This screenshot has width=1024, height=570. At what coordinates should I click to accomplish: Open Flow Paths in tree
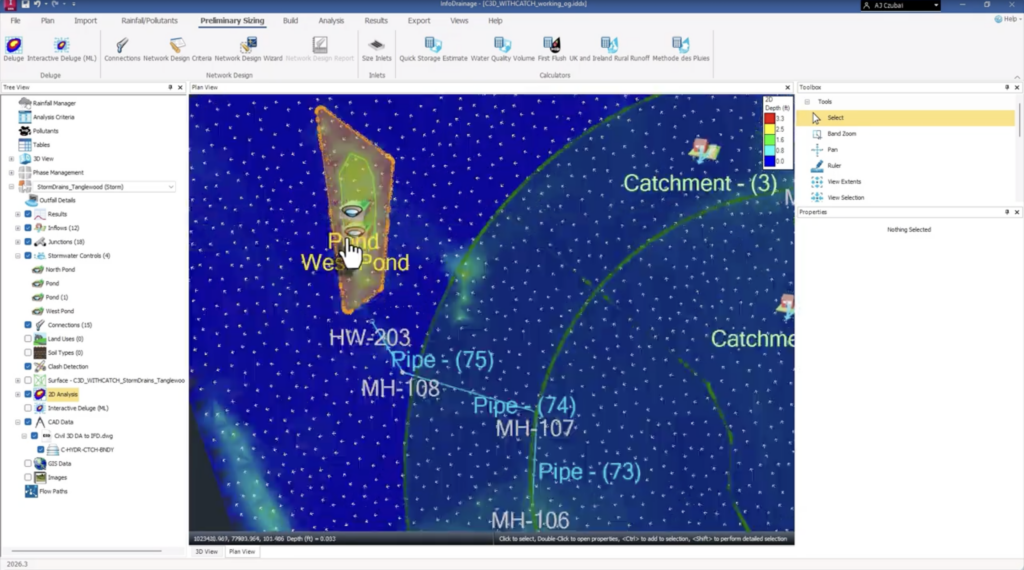[53, 491]
